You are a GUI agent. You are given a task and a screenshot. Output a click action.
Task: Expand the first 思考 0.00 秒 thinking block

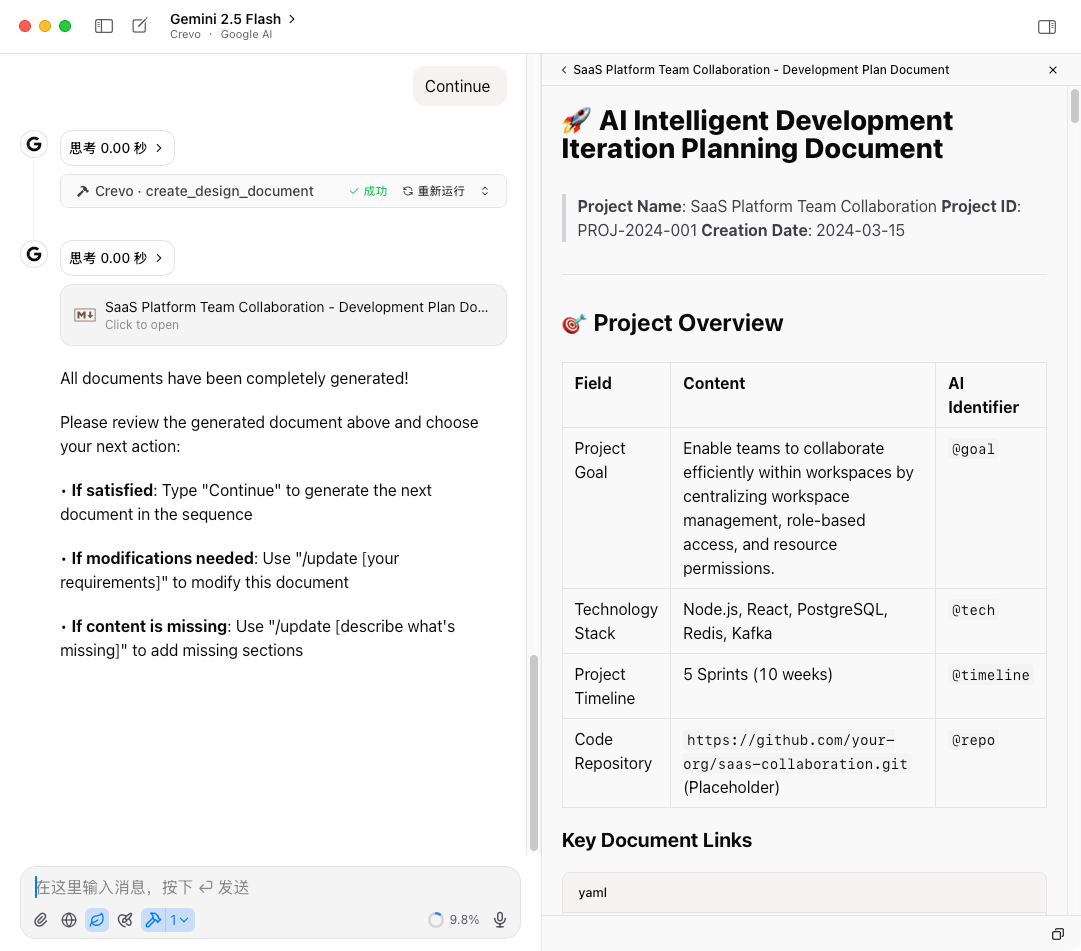point(117,148)
